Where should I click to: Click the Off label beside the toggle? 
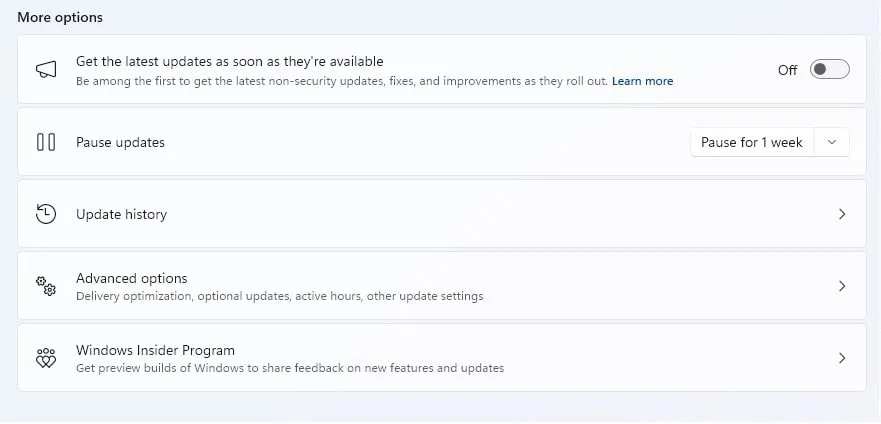(787, 70)
